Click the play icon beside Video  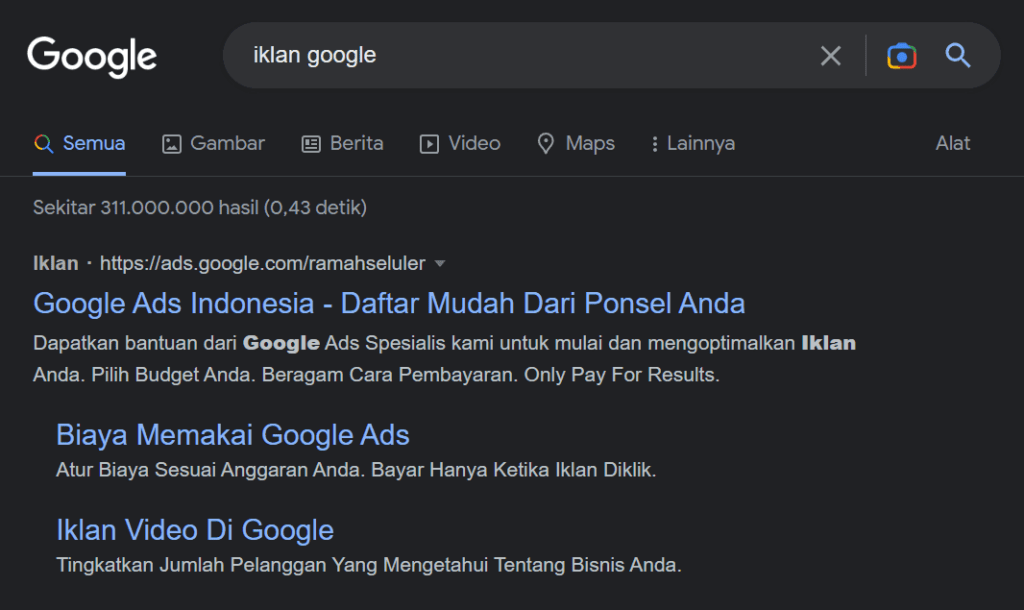click(428, 143)
